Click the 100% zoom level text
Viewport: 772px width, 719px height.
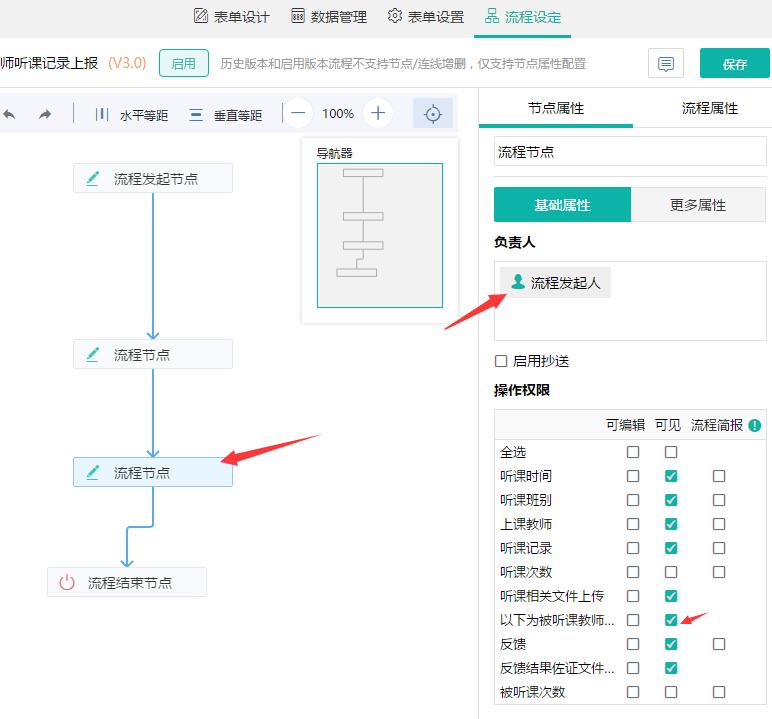coord(338,114)
